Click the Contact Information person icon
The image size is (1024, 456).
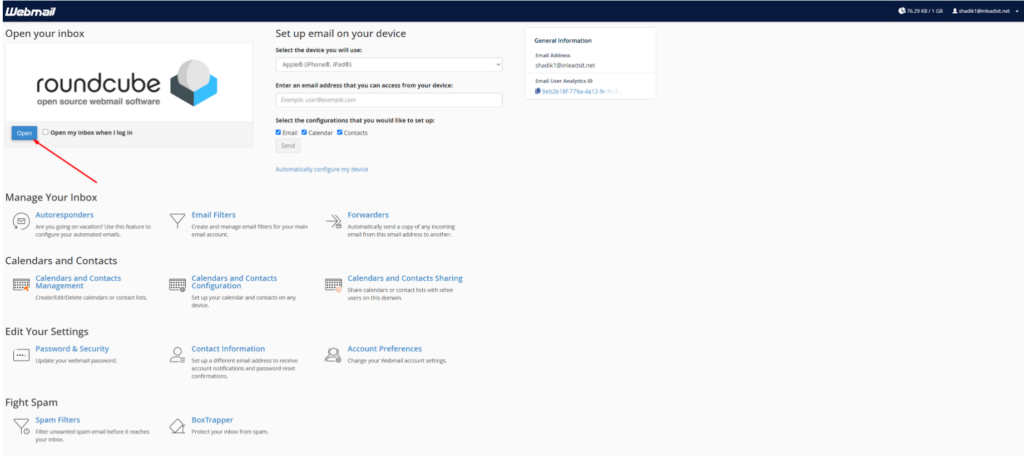[178, 355]
